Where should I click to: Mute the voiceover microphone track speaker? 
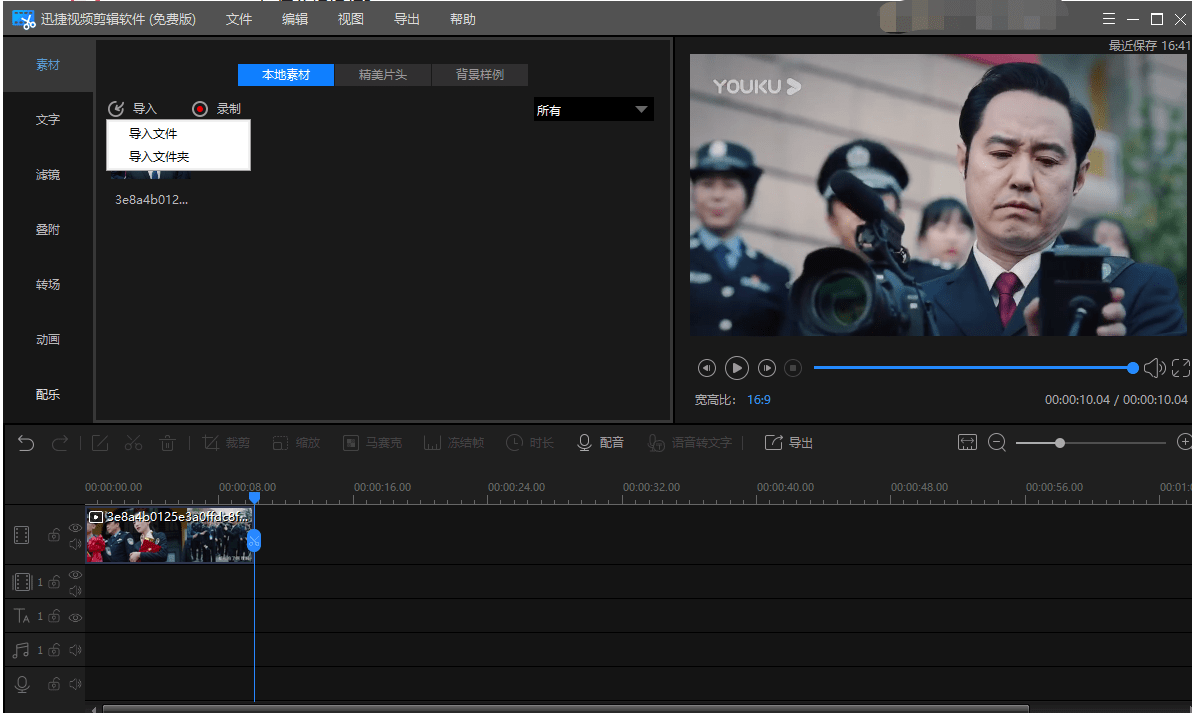click(75, 684)
